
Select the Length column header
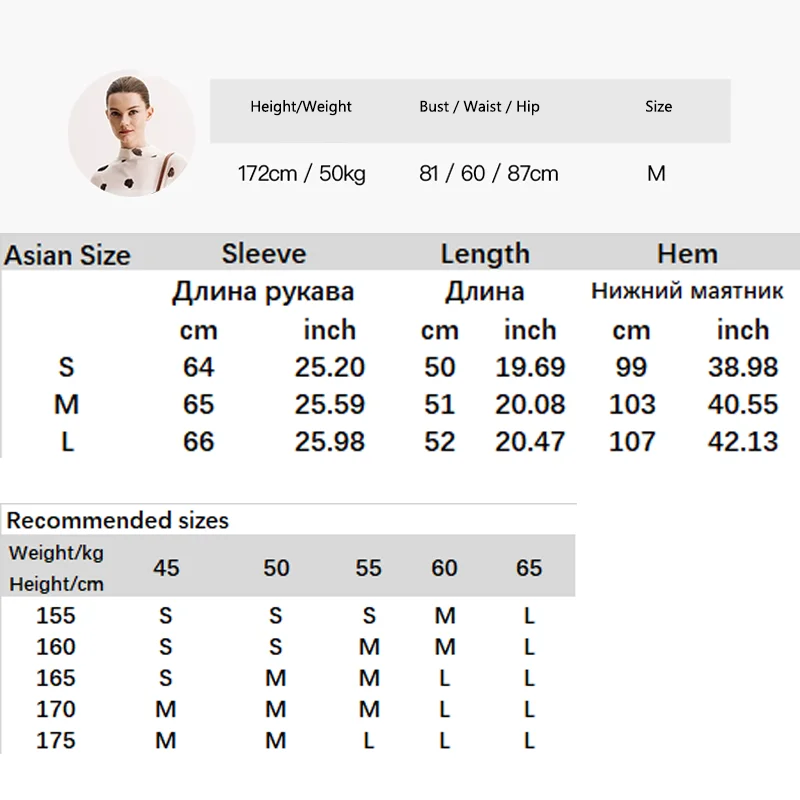pos(485,254)
